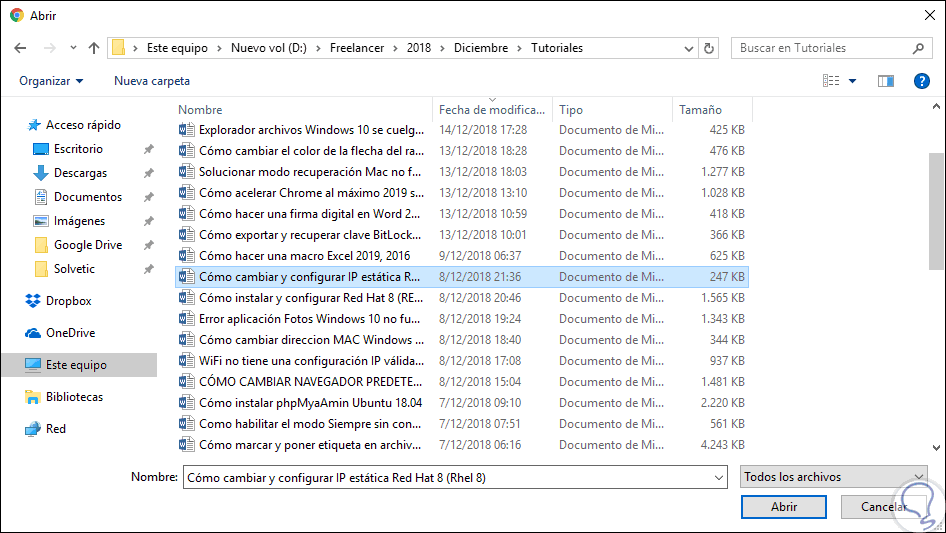This screenshot has width=946, height=533.
Task: Click the pin icon beside Google Drive
Action: (x=148, y=245)
